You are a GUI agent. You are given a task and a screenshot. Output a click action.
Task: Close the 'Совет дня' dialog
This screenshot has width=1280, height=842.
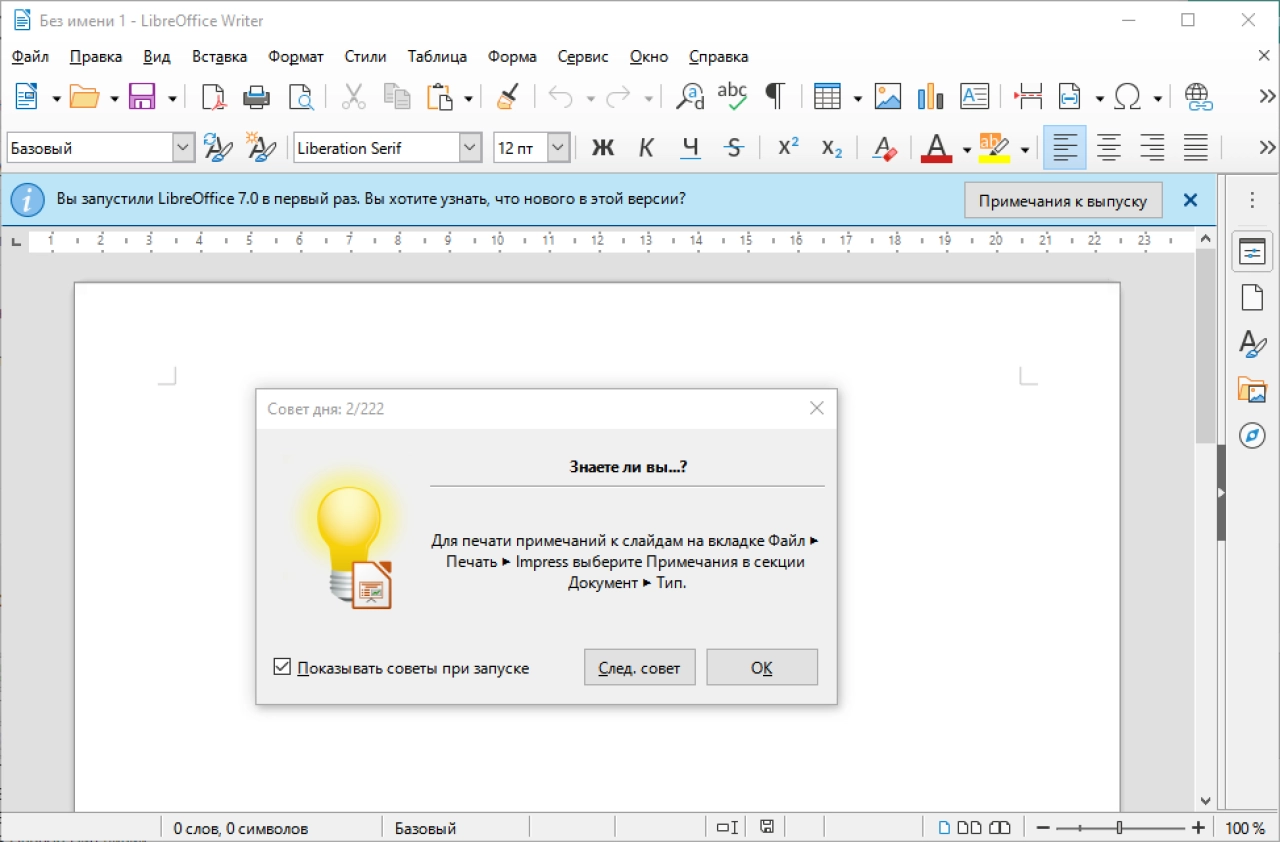[x=817, y=408]
